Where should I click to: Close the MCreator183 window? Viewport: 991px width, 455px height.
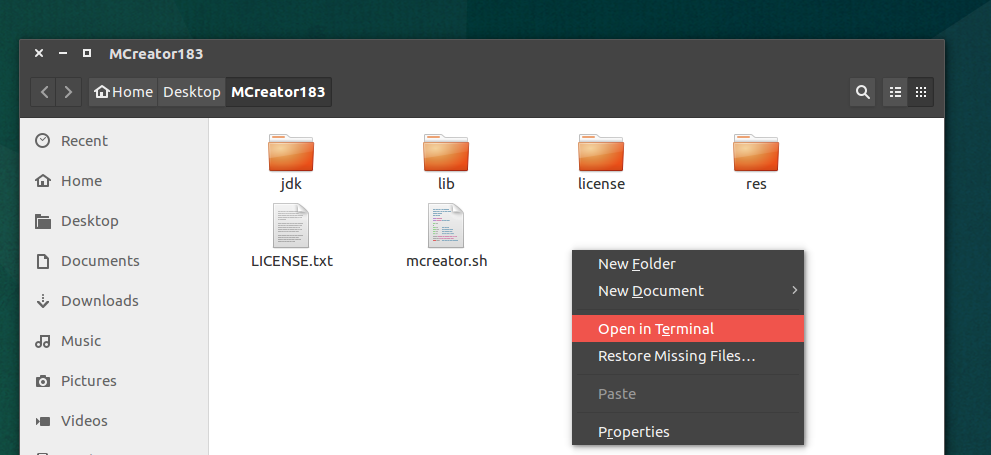39,53
